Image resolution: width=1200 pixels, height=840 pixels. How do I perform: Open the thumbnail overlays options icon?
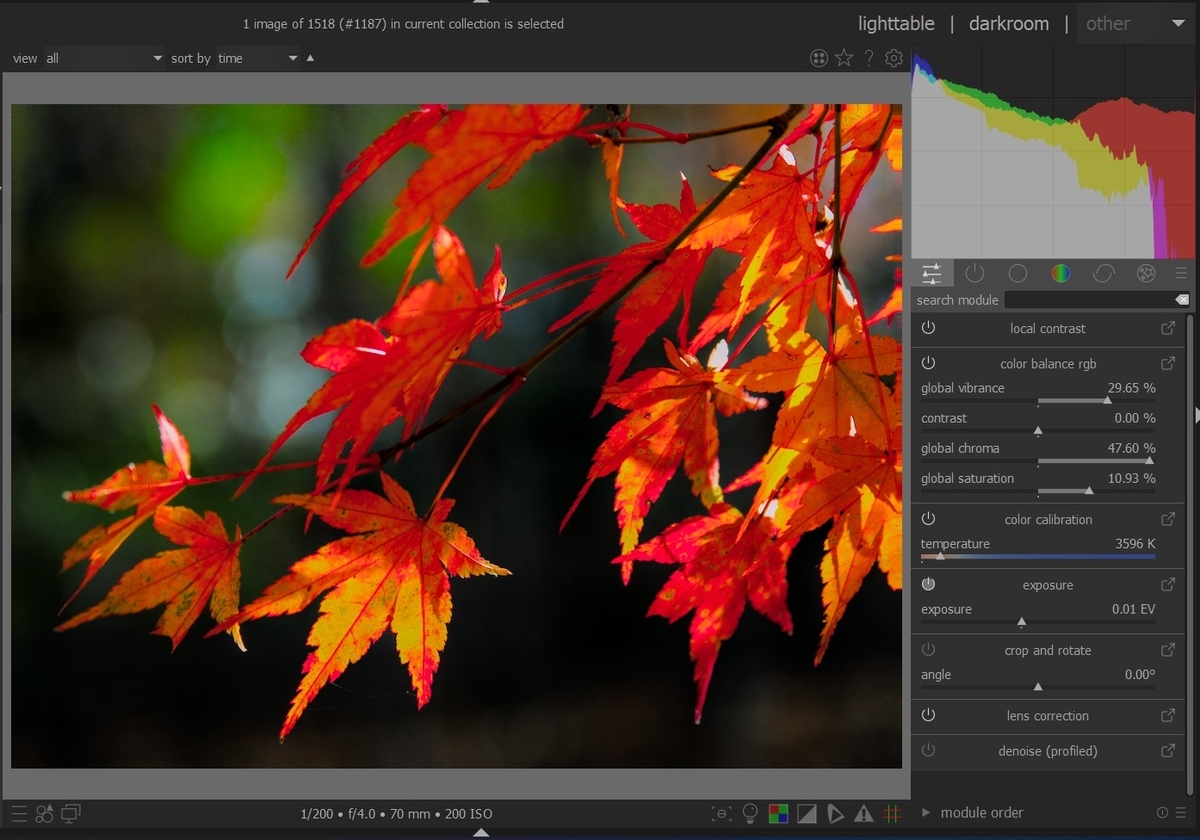[x=819, y=58]
